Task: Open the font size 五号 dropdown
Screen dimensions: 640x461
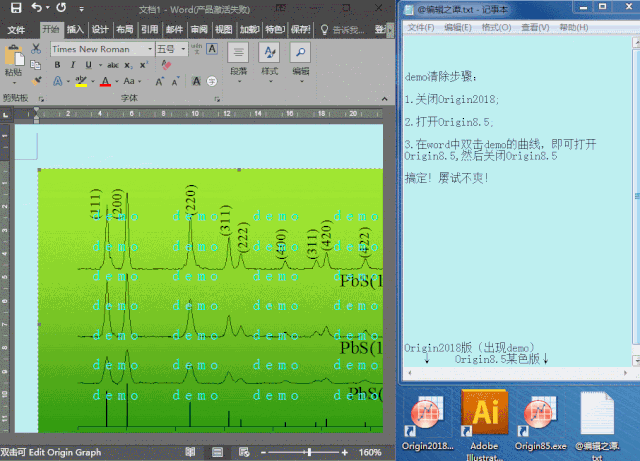Action: pos(183,49)
